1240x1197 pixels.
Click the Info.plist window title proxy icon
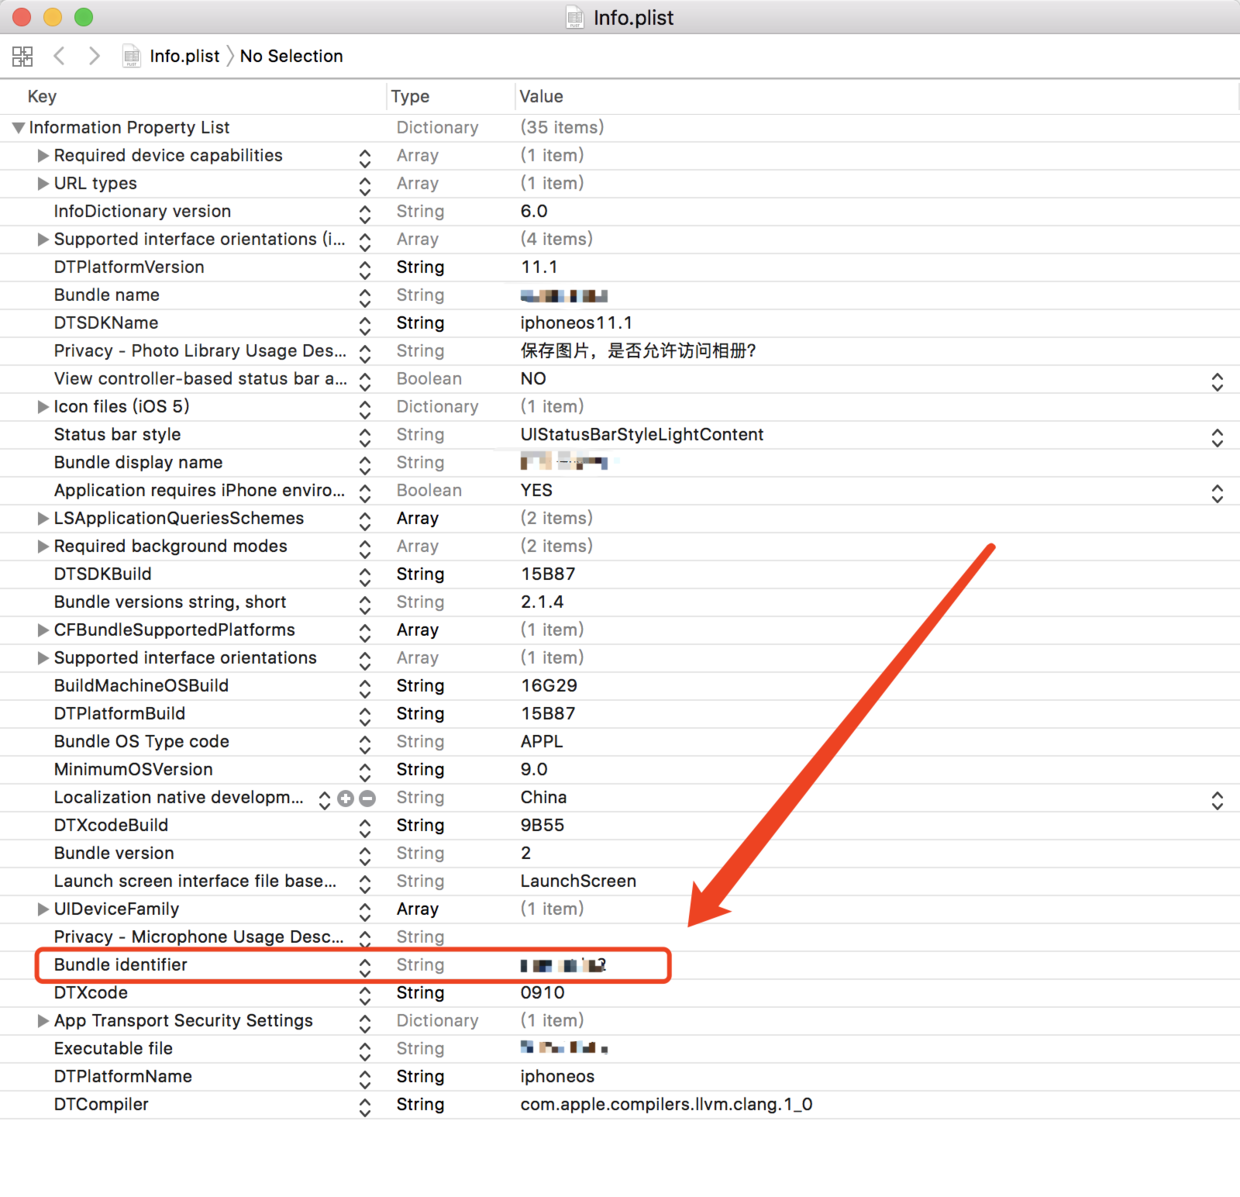pyautogui.click(x=575, y=18)
